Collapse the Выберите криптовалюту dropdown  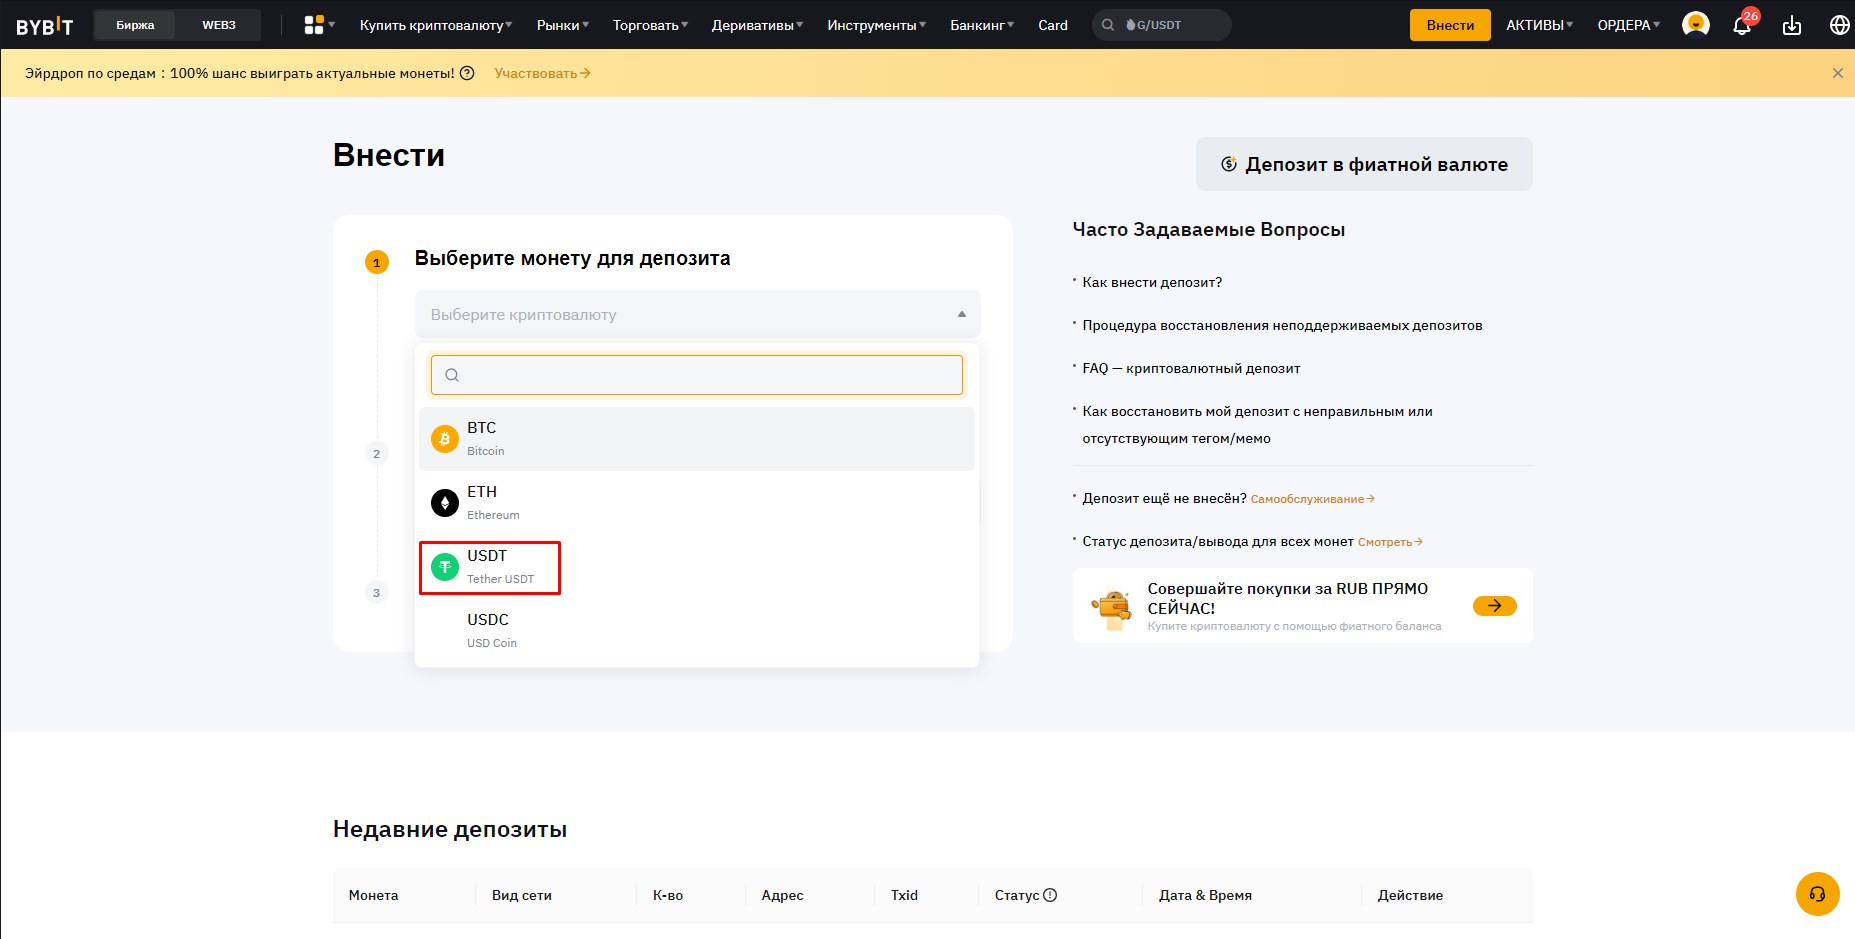click(x=697, y=314)
